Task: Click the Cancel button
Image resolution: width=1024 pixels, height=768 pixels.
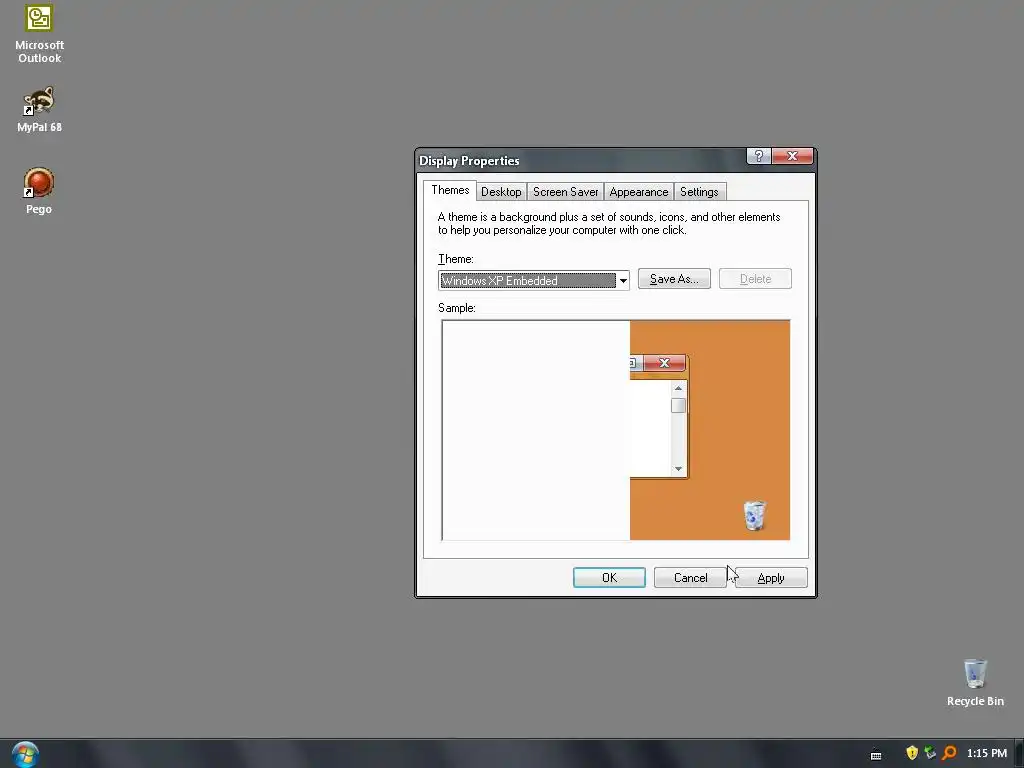Action: [690, 577]
